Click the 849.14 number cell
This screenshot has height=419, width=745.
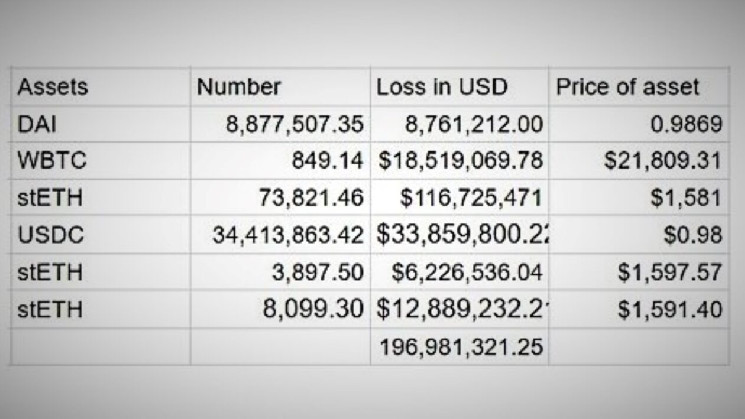(280, 161)
